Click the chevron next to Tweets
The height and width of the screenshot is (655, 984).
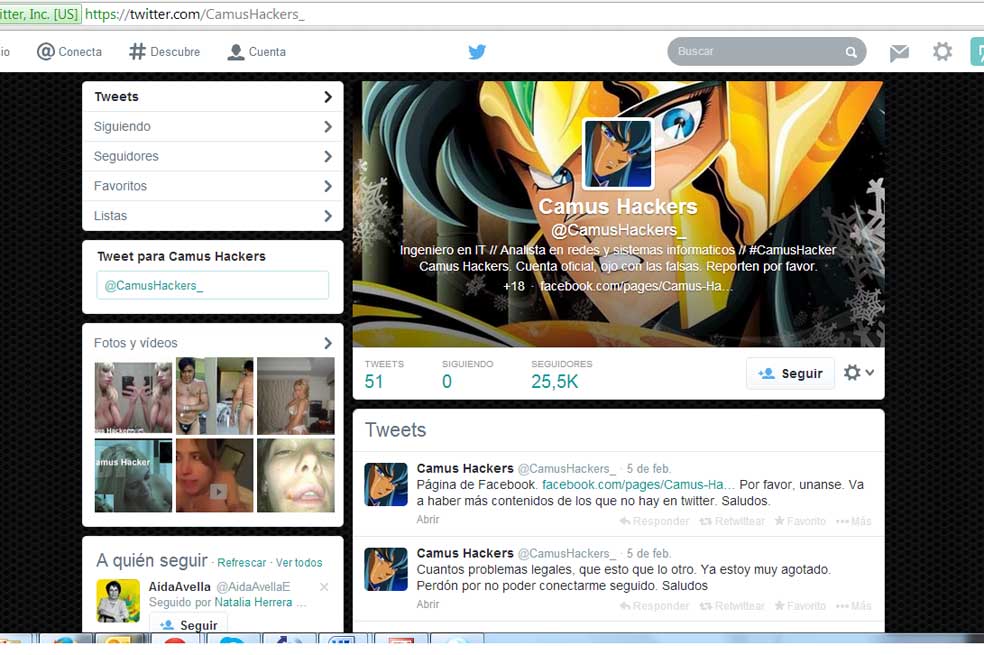(328, 97)
